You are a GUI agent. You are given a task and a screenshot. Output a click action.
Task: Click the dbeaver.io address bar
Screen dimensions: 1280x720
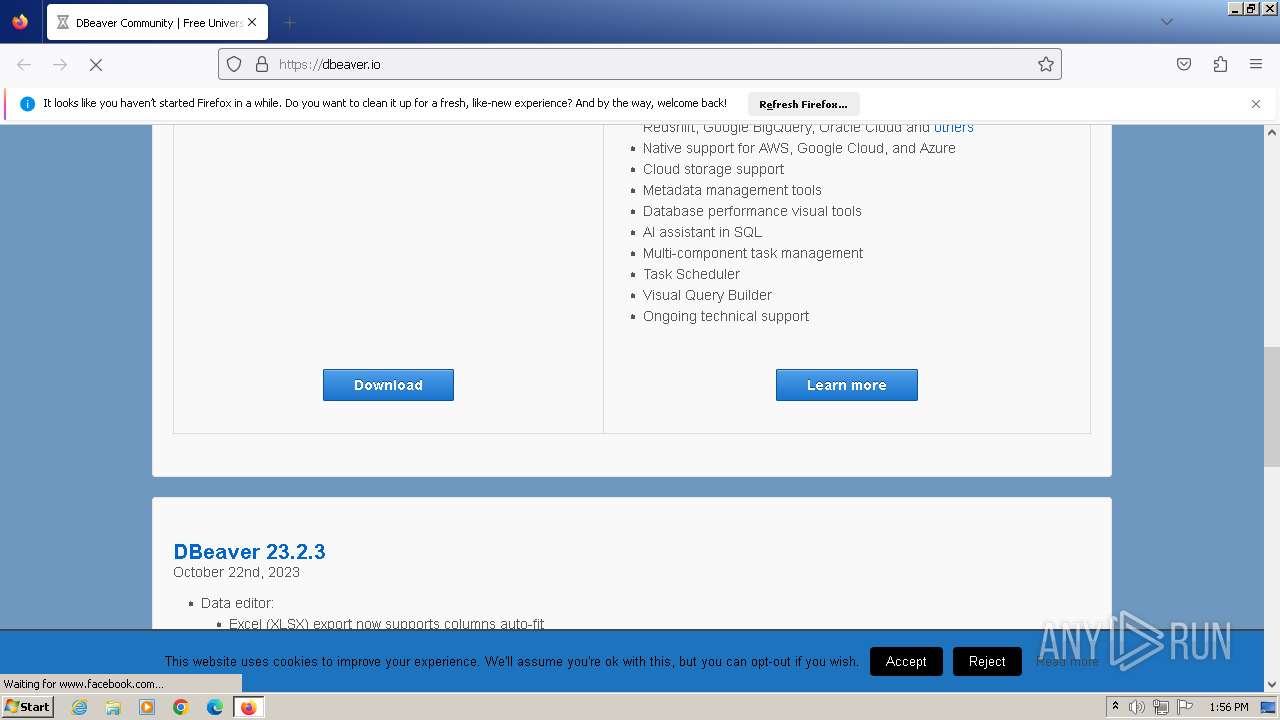(640, 64)
